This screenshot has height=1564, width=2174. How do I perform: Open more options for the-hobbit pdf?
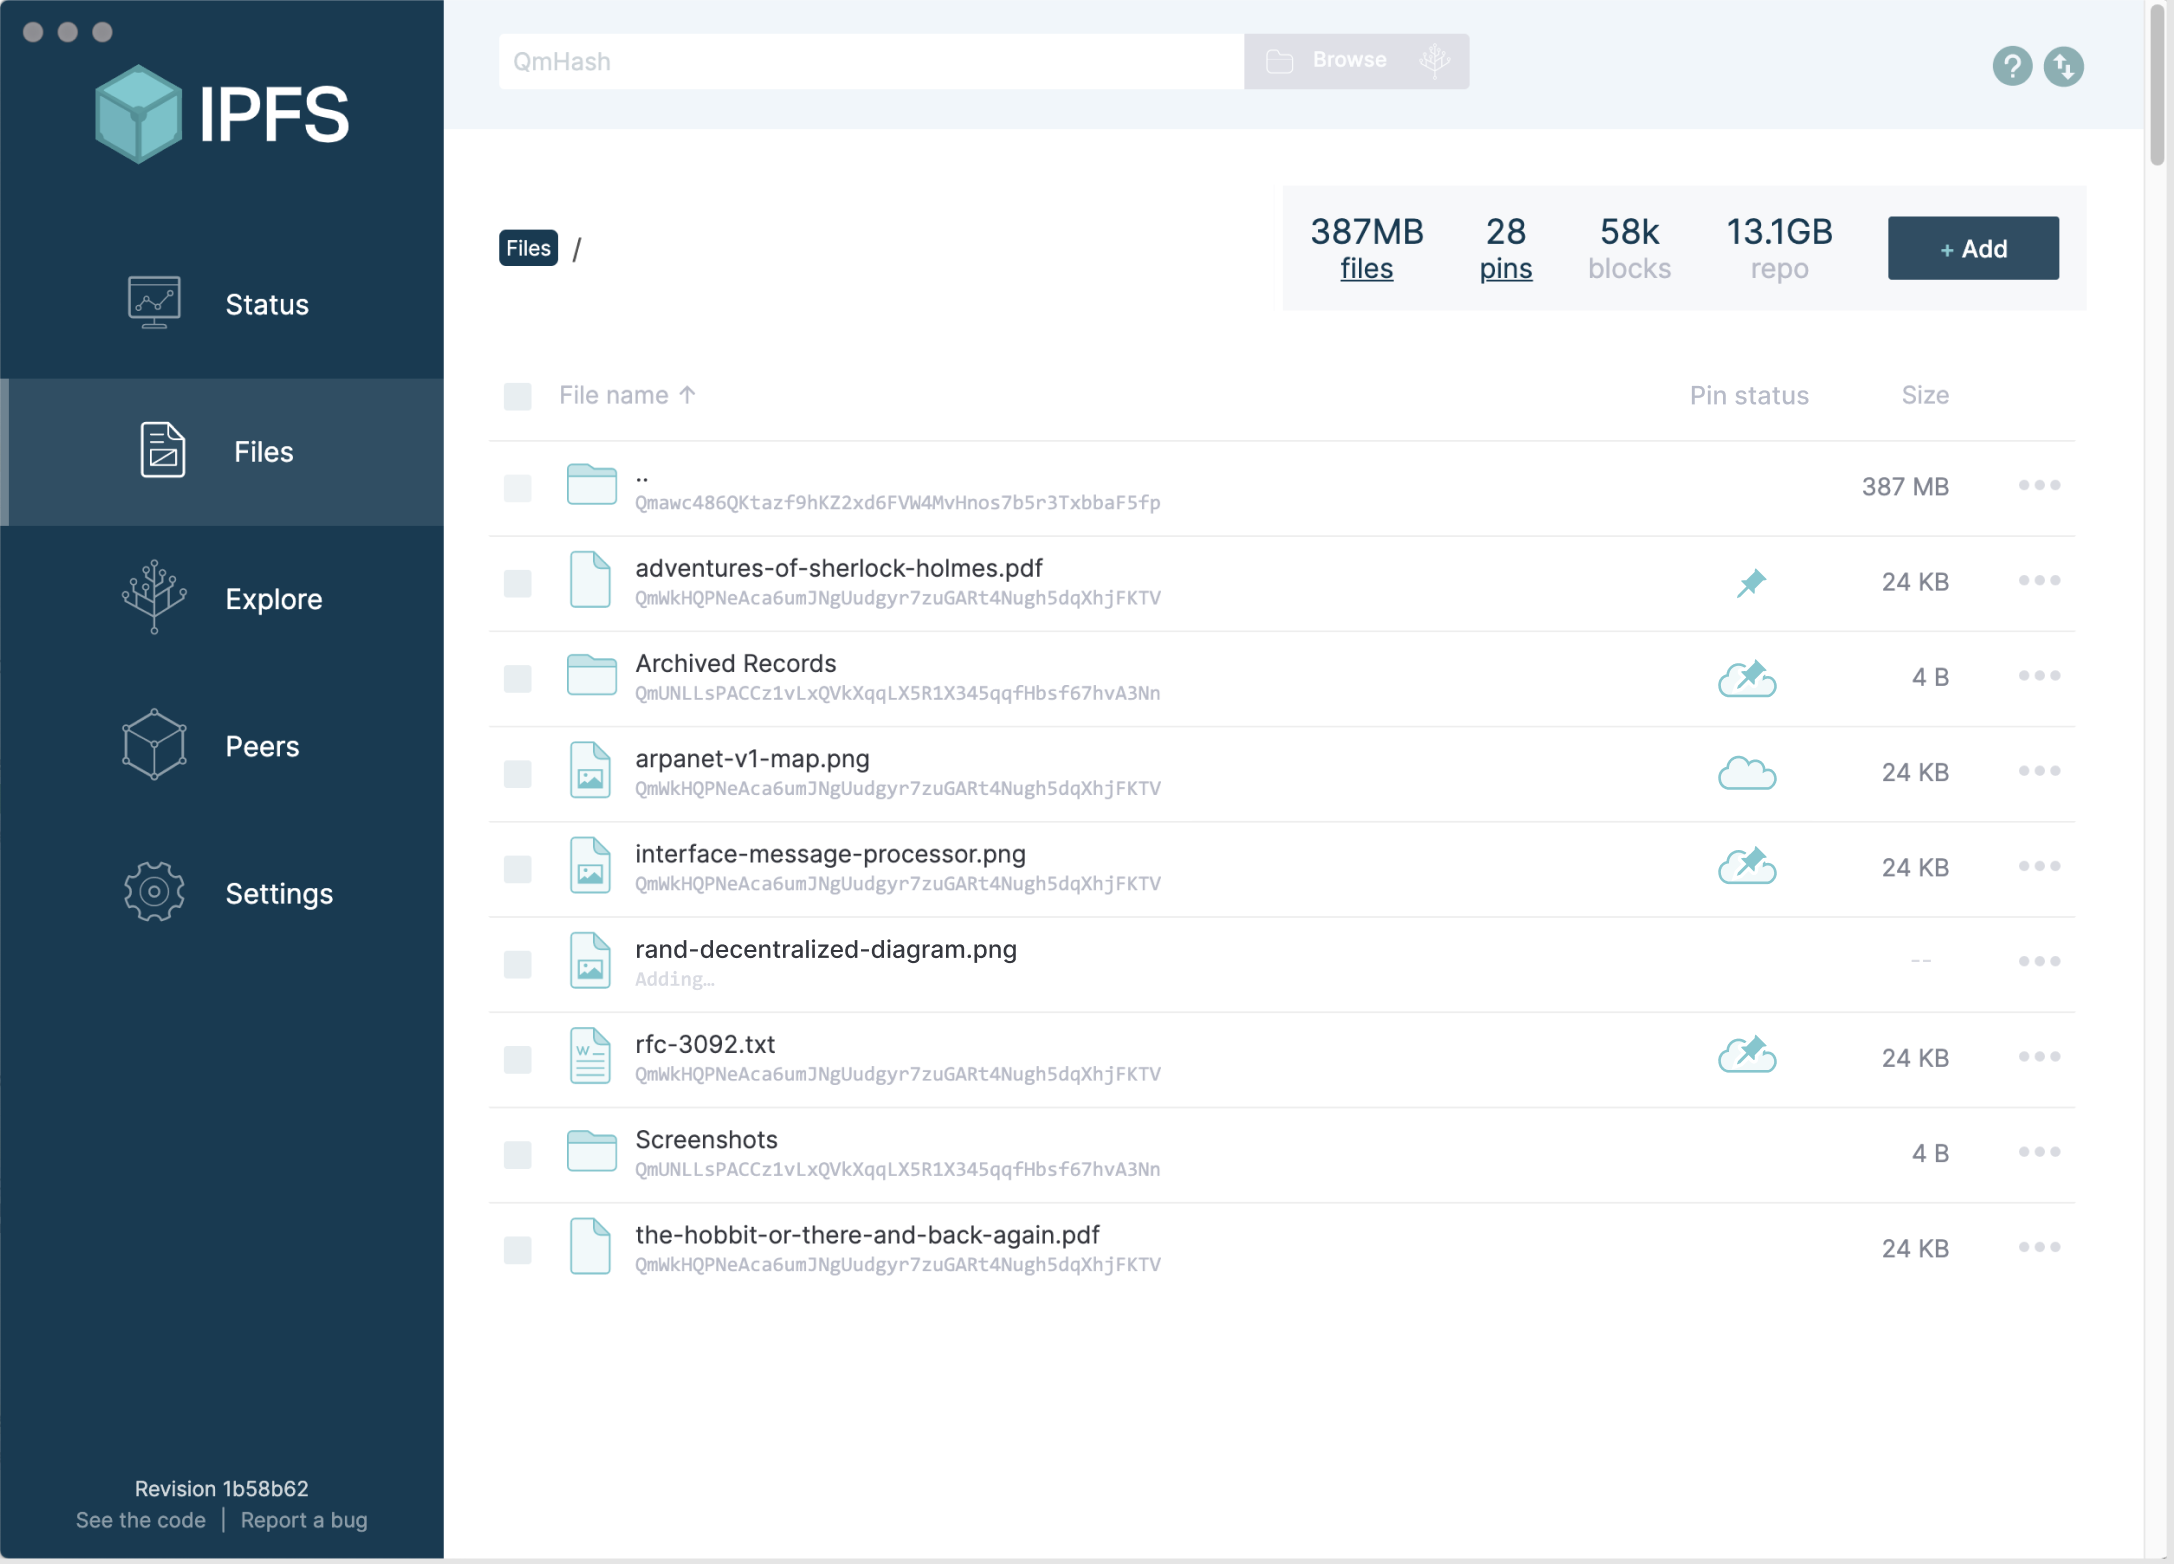pos(2039,1247)
